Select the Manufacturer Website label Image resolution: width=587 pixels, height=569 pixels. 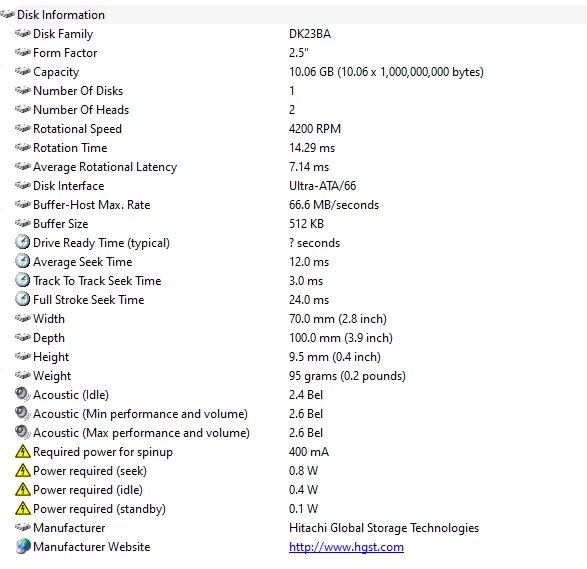(92, 547)
